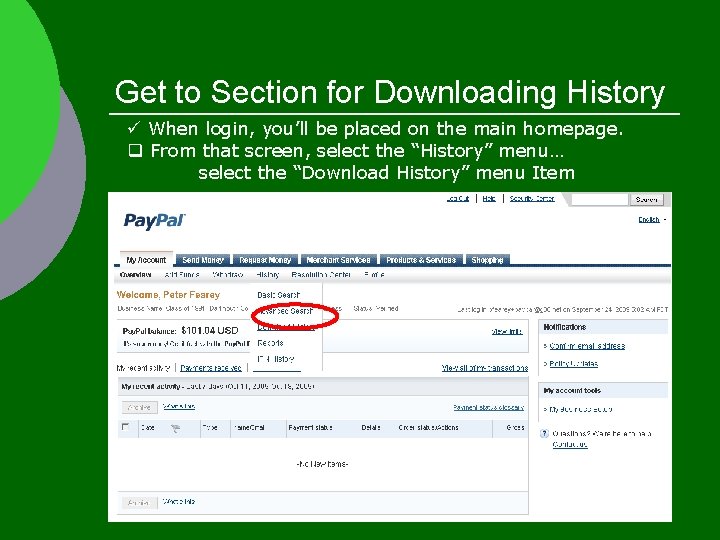Click the Log Out link

click(x=458, y=198)
